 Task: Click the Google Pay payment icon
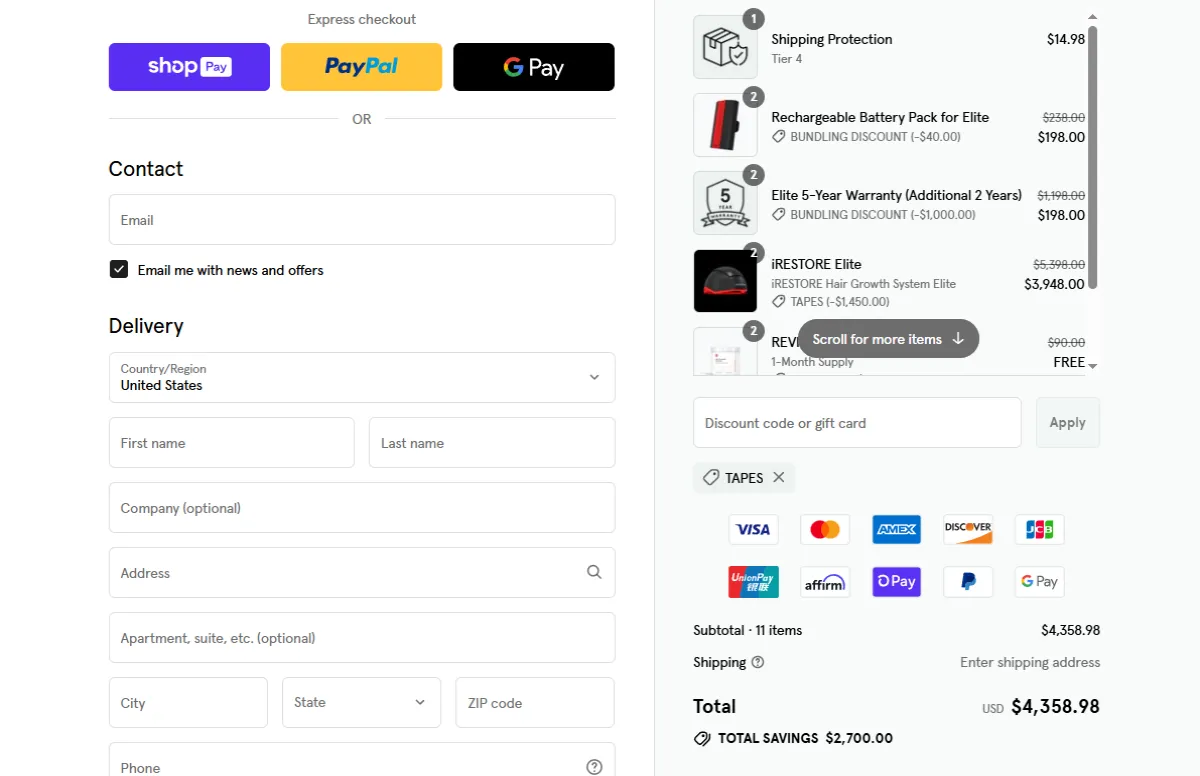1040,582
